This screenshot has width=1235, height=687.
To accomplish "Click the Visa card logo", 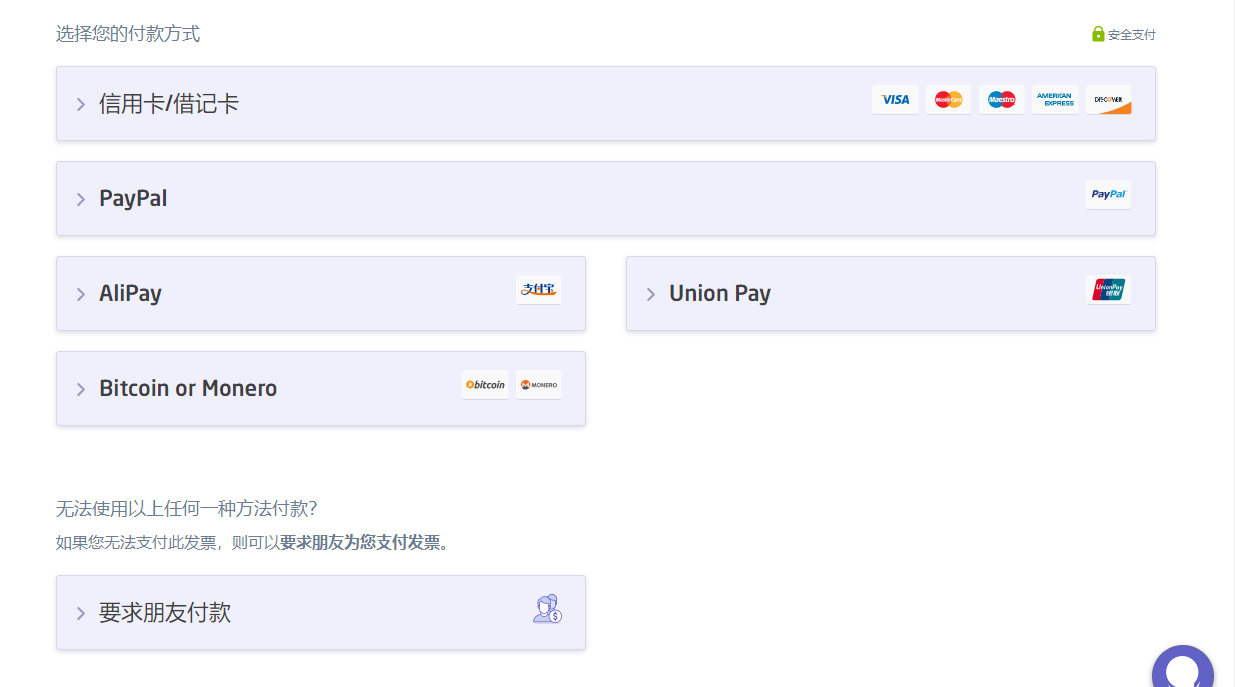I will pos(895,99).
